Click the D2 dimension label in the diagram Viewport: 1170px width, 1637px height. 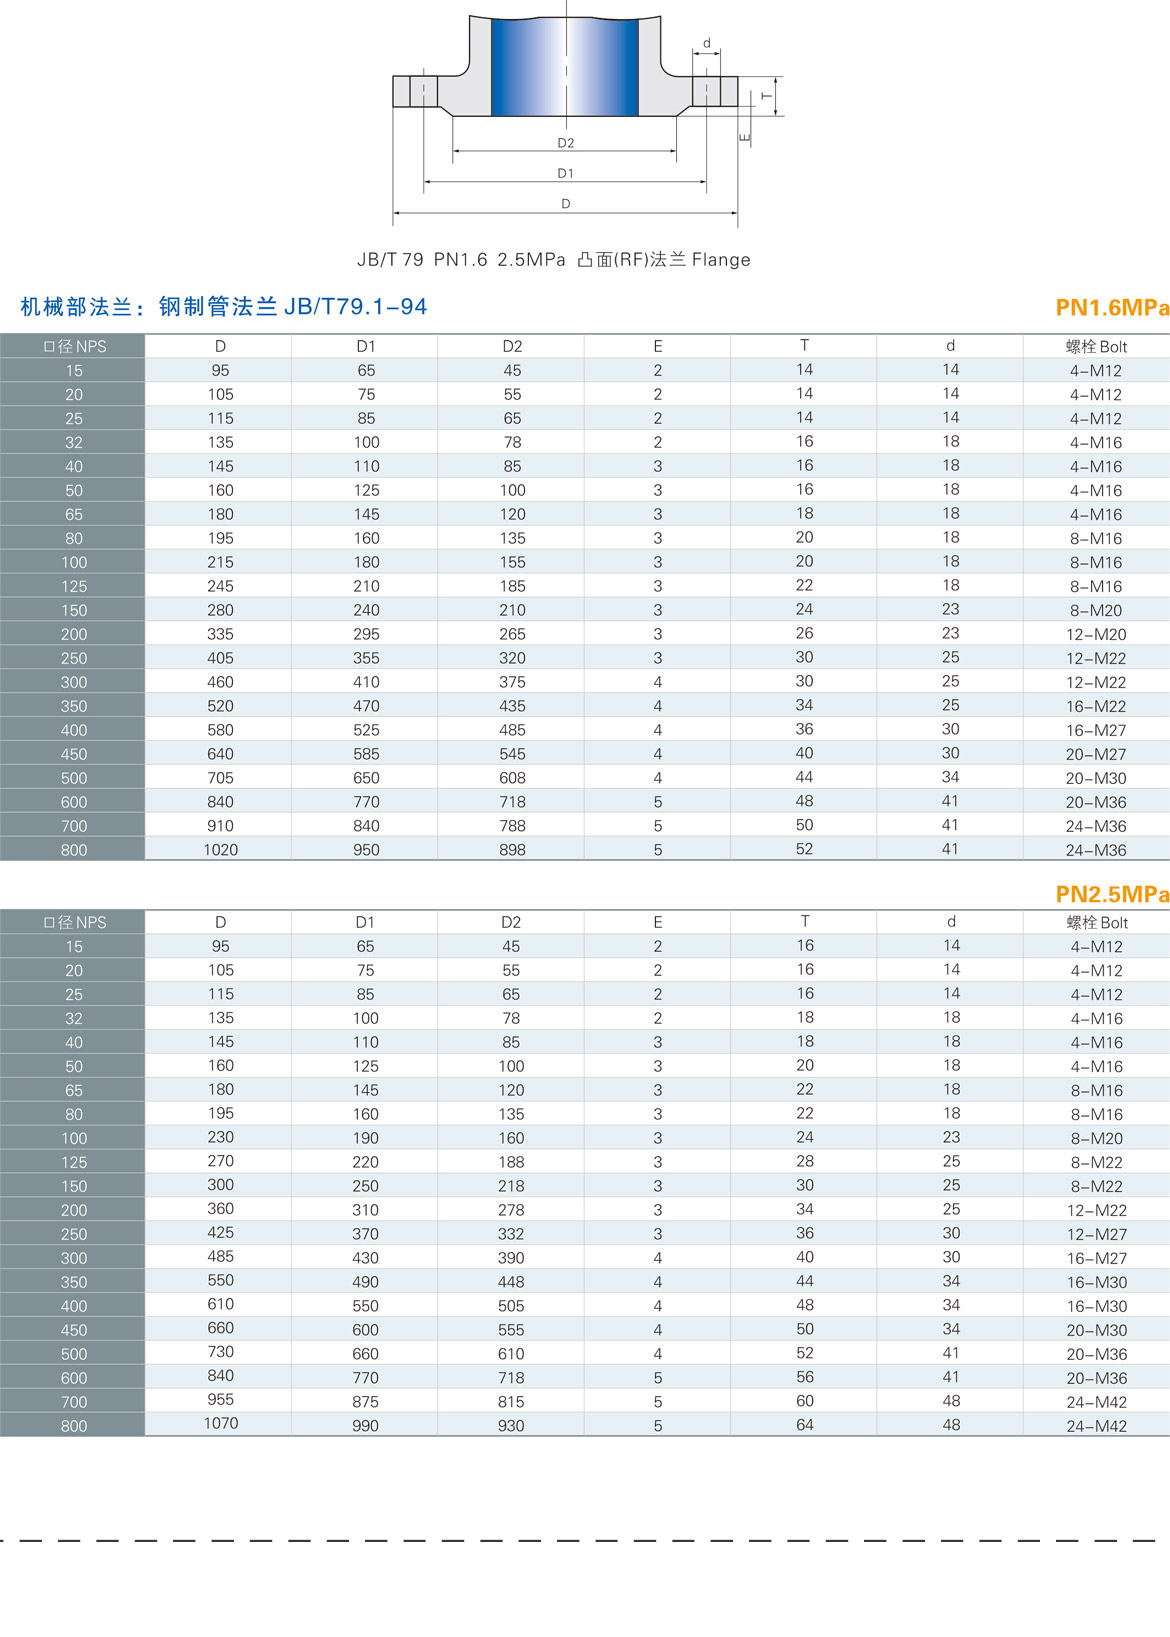(x=566, y=143)
